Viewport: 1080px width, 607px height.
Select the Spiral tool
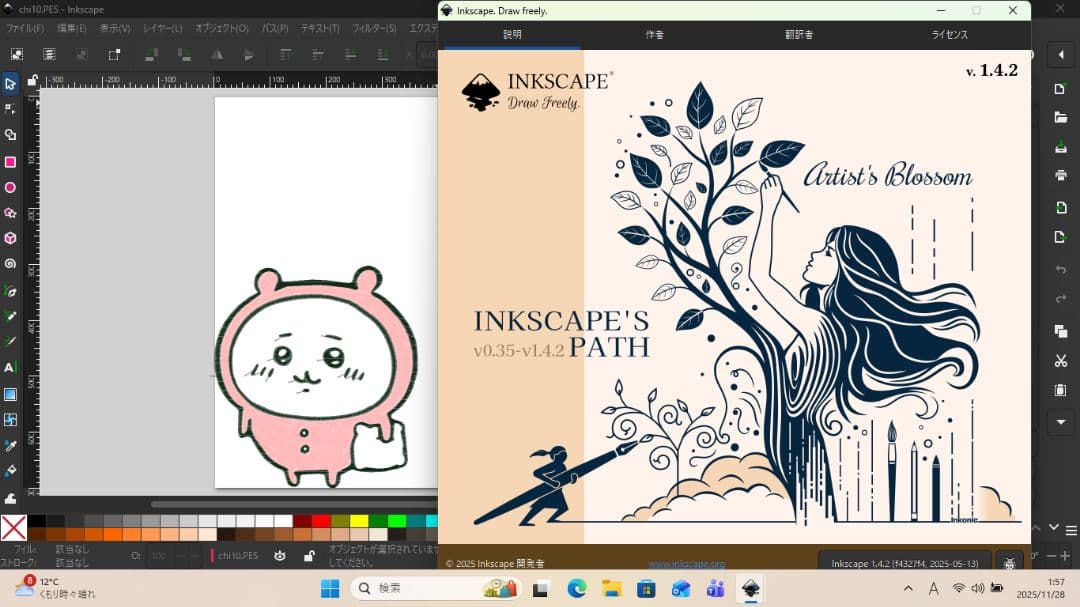[10, 264]
